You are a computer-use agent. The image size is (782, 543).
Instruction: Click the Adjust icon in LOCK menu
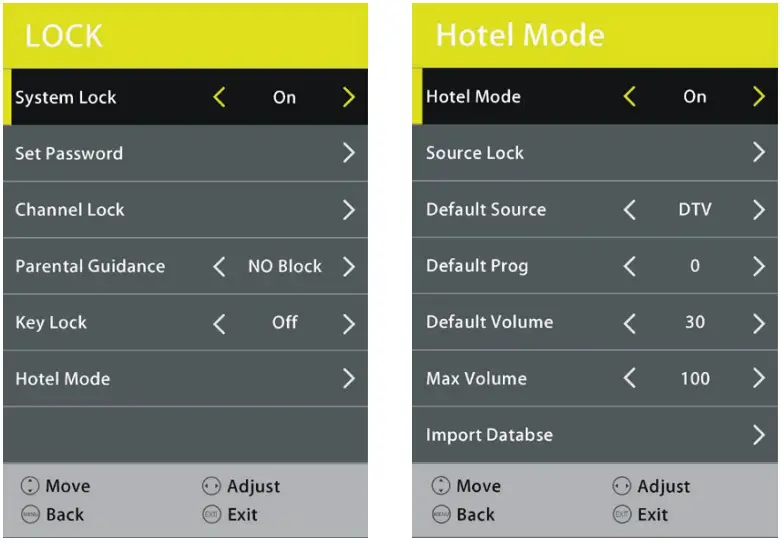tap(210, 487)
